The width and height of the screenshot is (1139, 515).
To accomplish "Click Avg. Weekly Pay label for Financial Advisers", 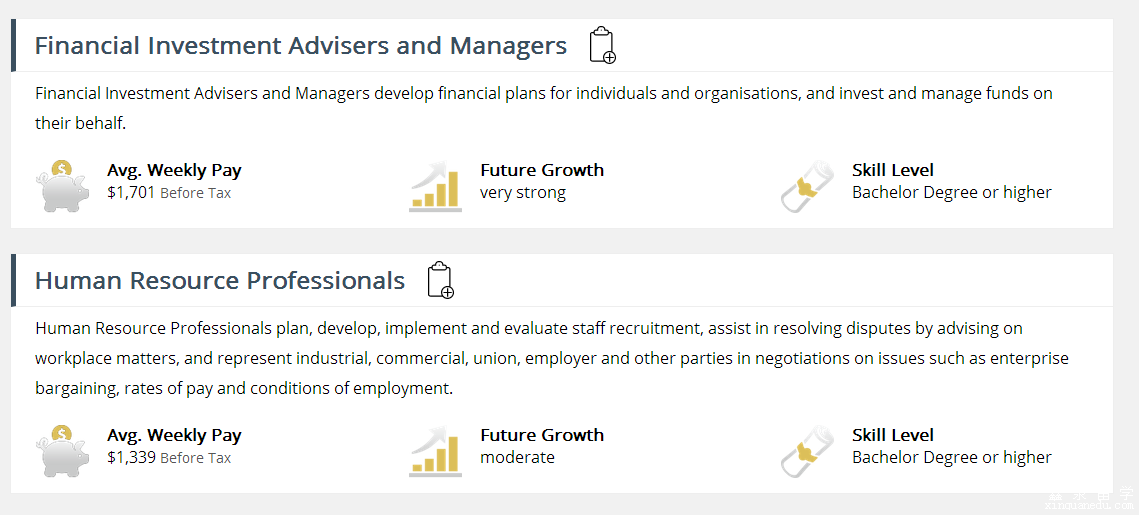I will point(174,170).
